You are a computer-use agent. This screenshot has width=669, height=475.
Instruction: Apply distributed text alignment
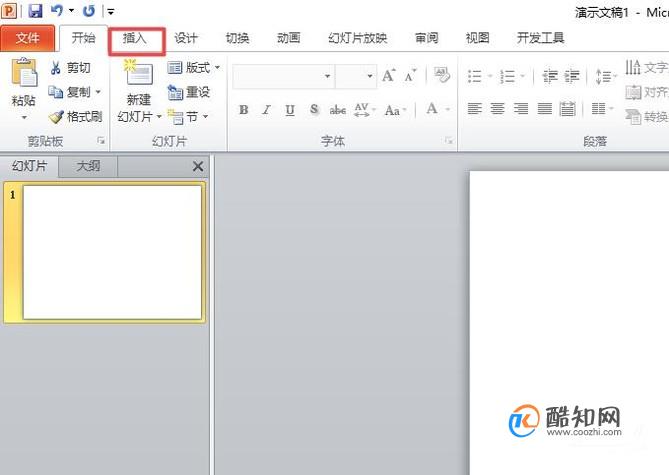pos(567,109)
